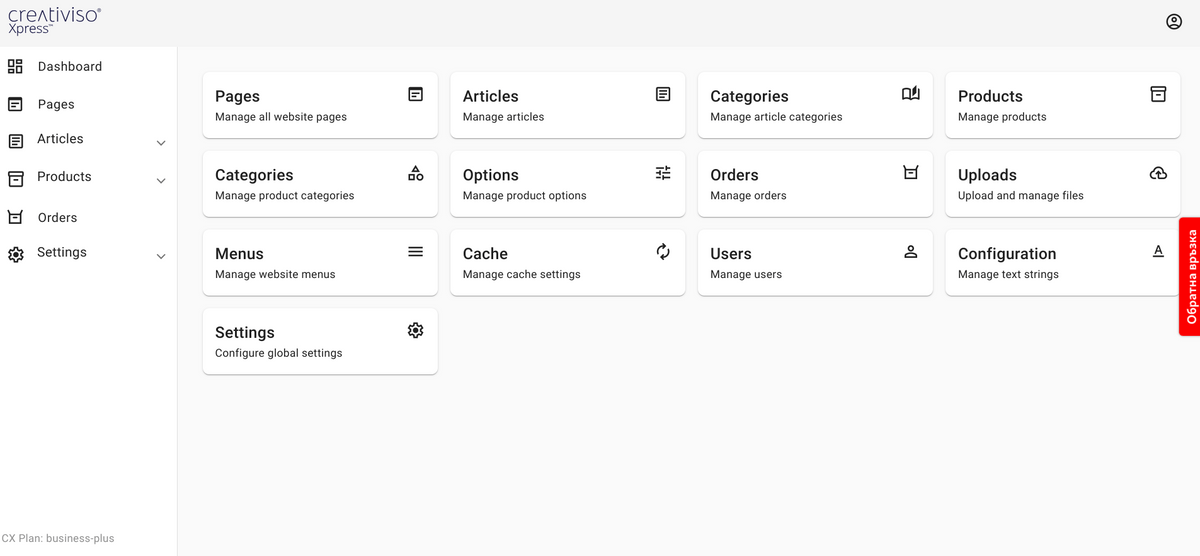Select Settings in the sidebar menu
Viewport: 1200px width, 556px height.
[62, 252]
